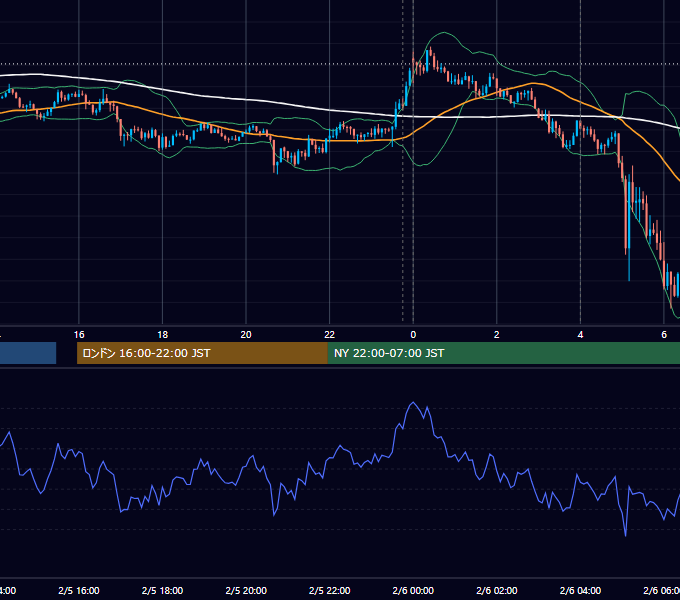Click the '2/5 22:00' label on indicator axis
The image size is (680, 600).
330,590
